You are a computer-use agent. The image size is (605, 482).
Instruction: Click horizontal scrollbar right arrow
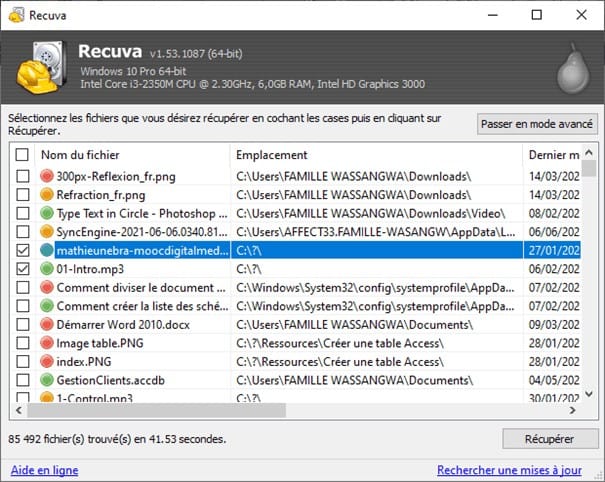point(573,410)
